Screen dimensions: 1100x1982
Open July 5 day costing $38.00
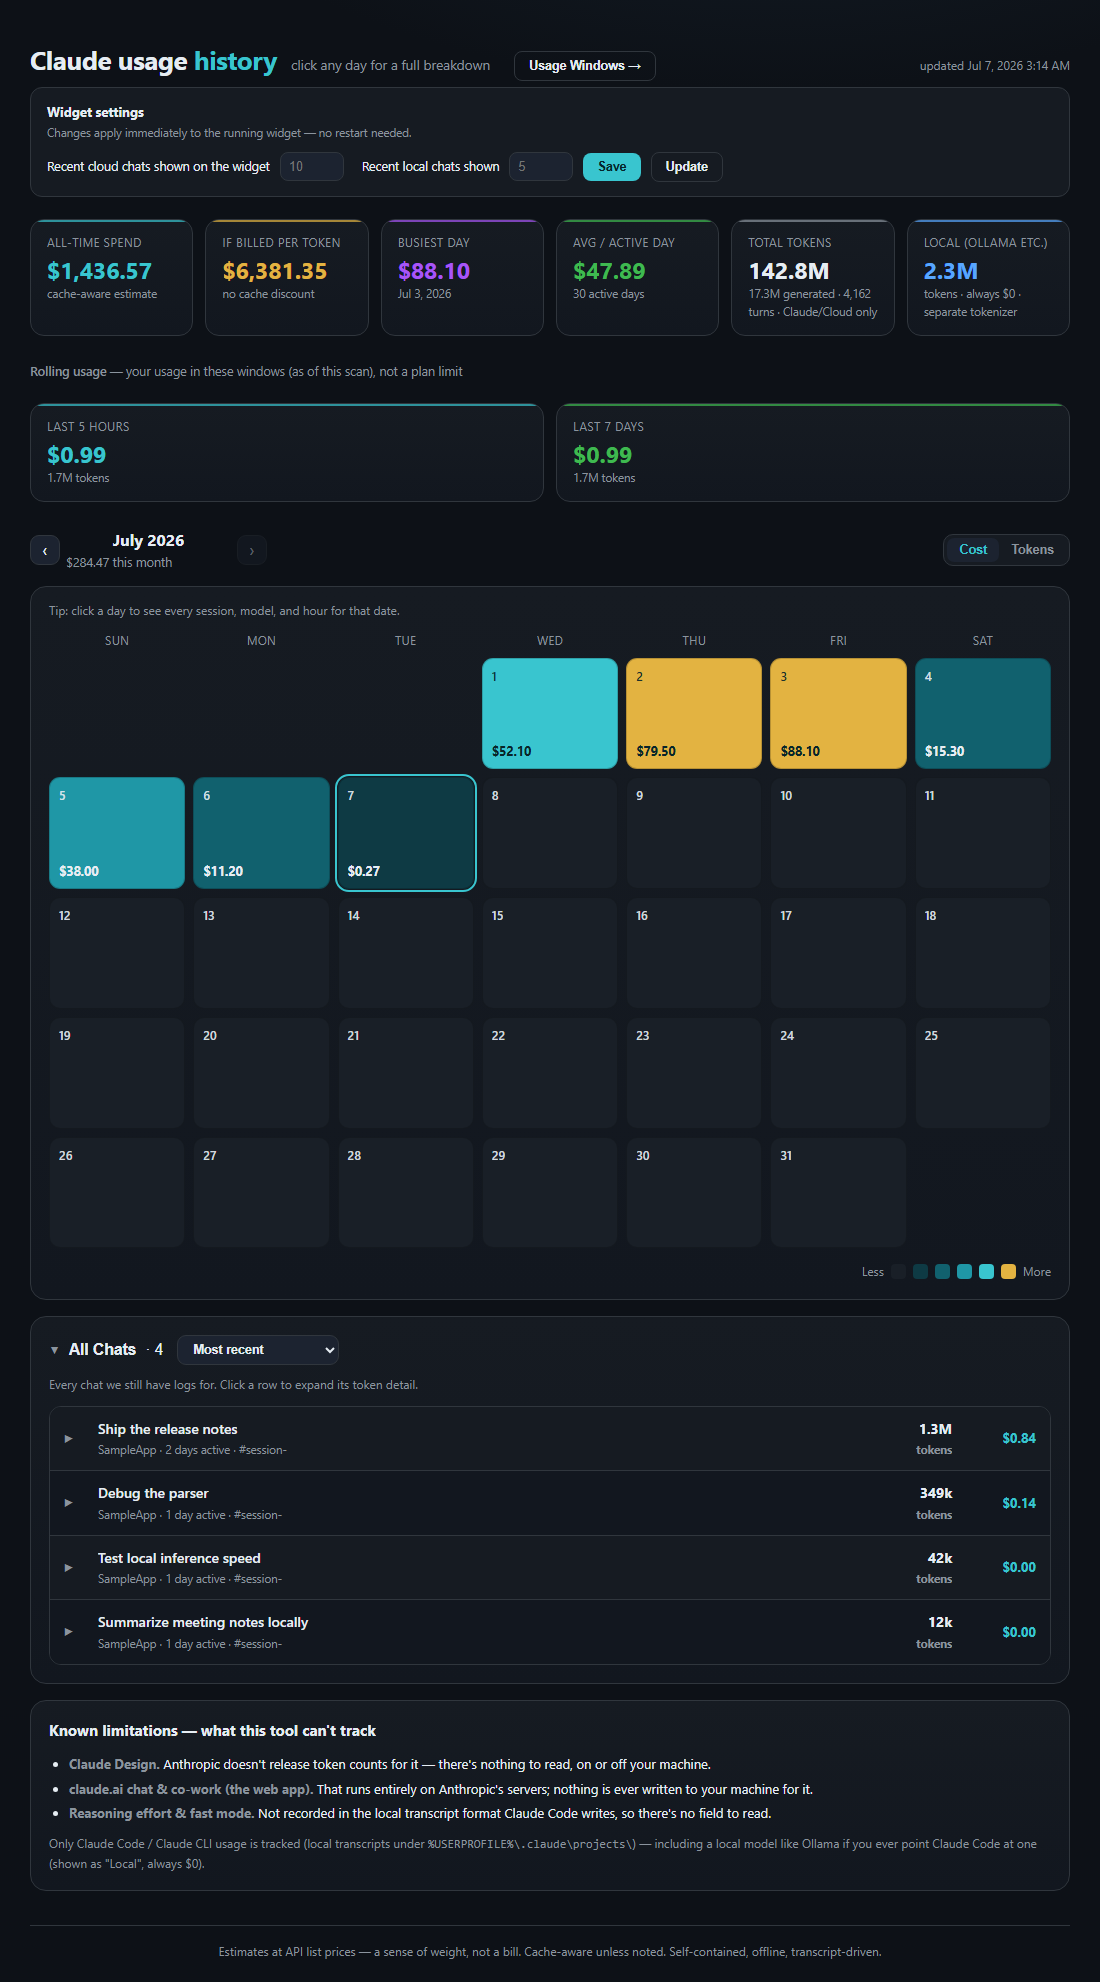[117, 833]
